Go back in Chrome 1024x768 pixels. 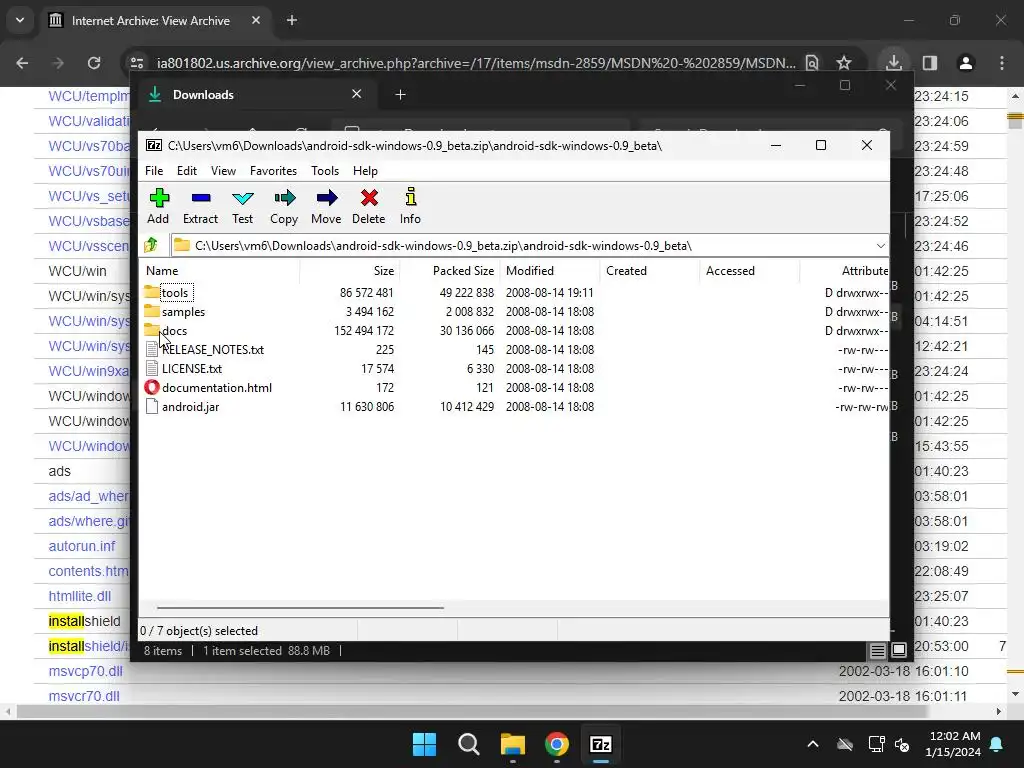point(22,63)
